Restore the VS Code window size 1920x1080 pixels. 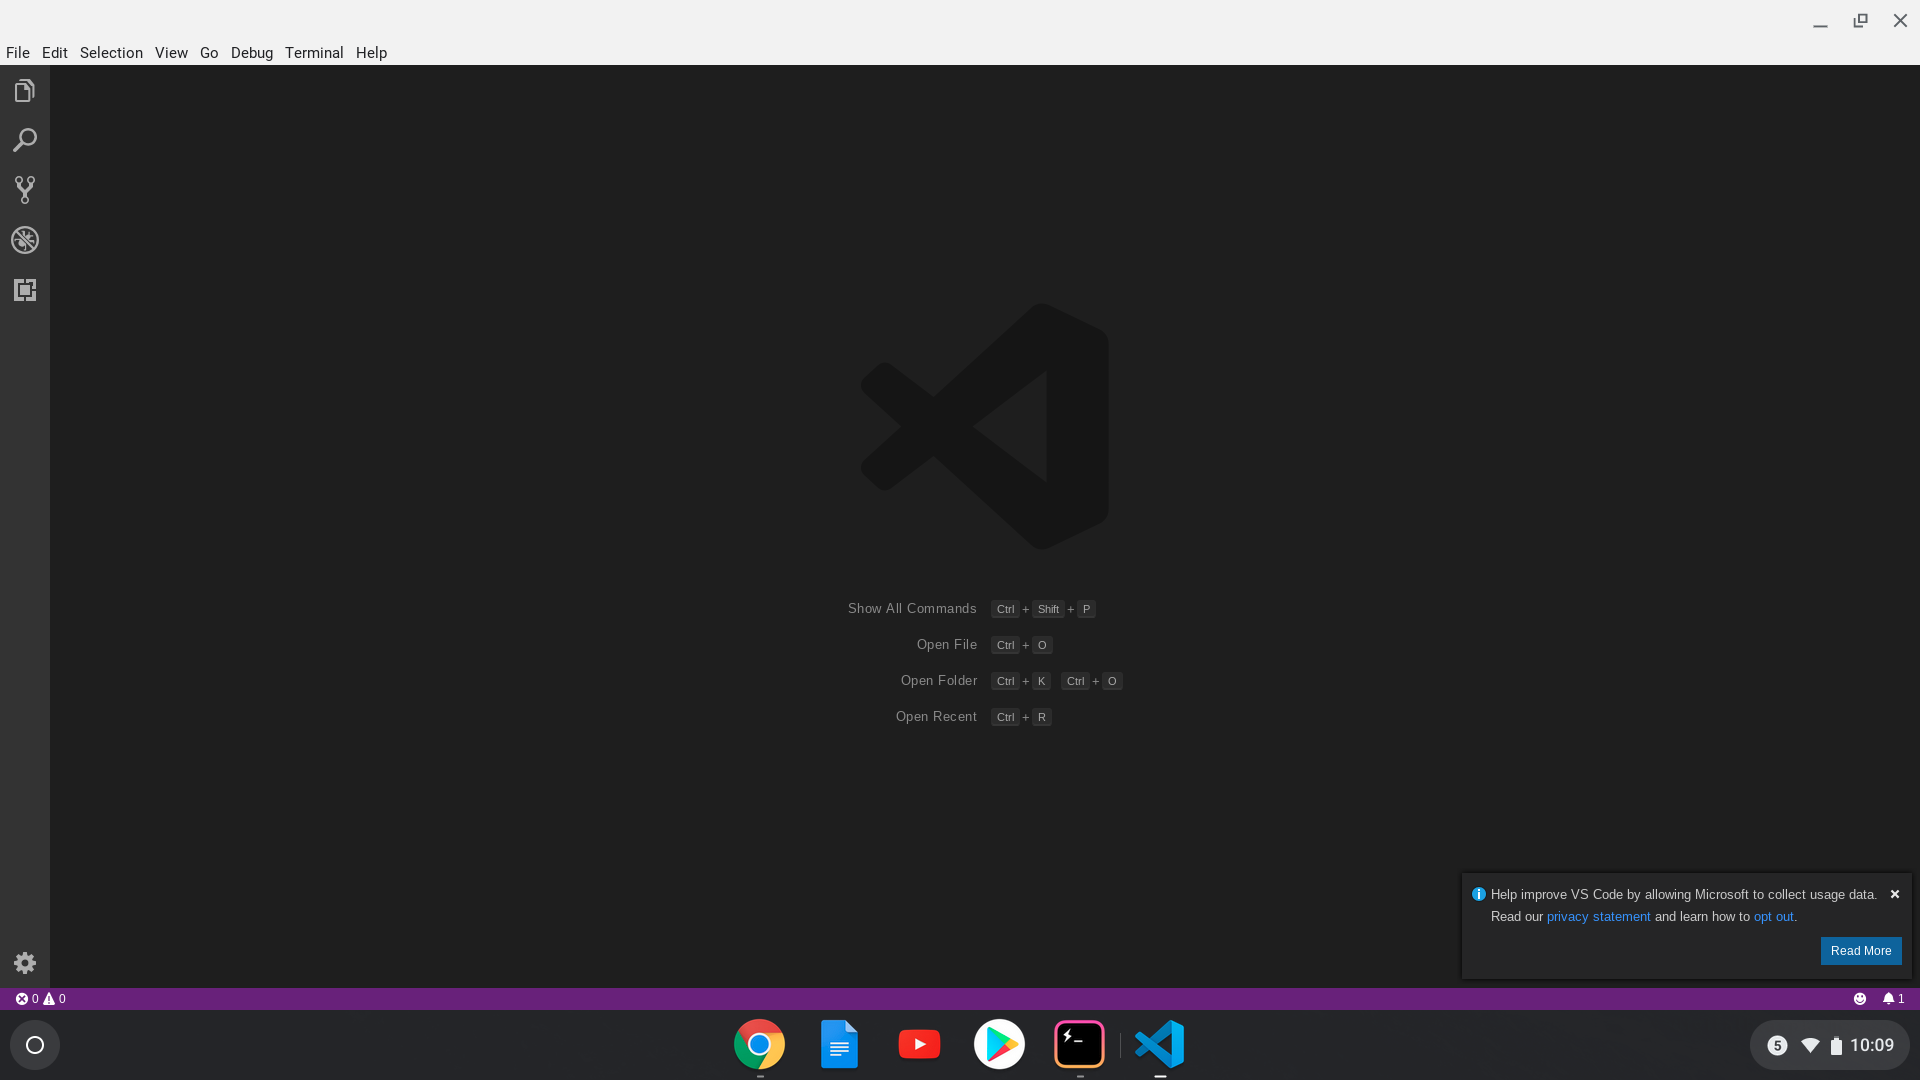tap(1860, 21)
